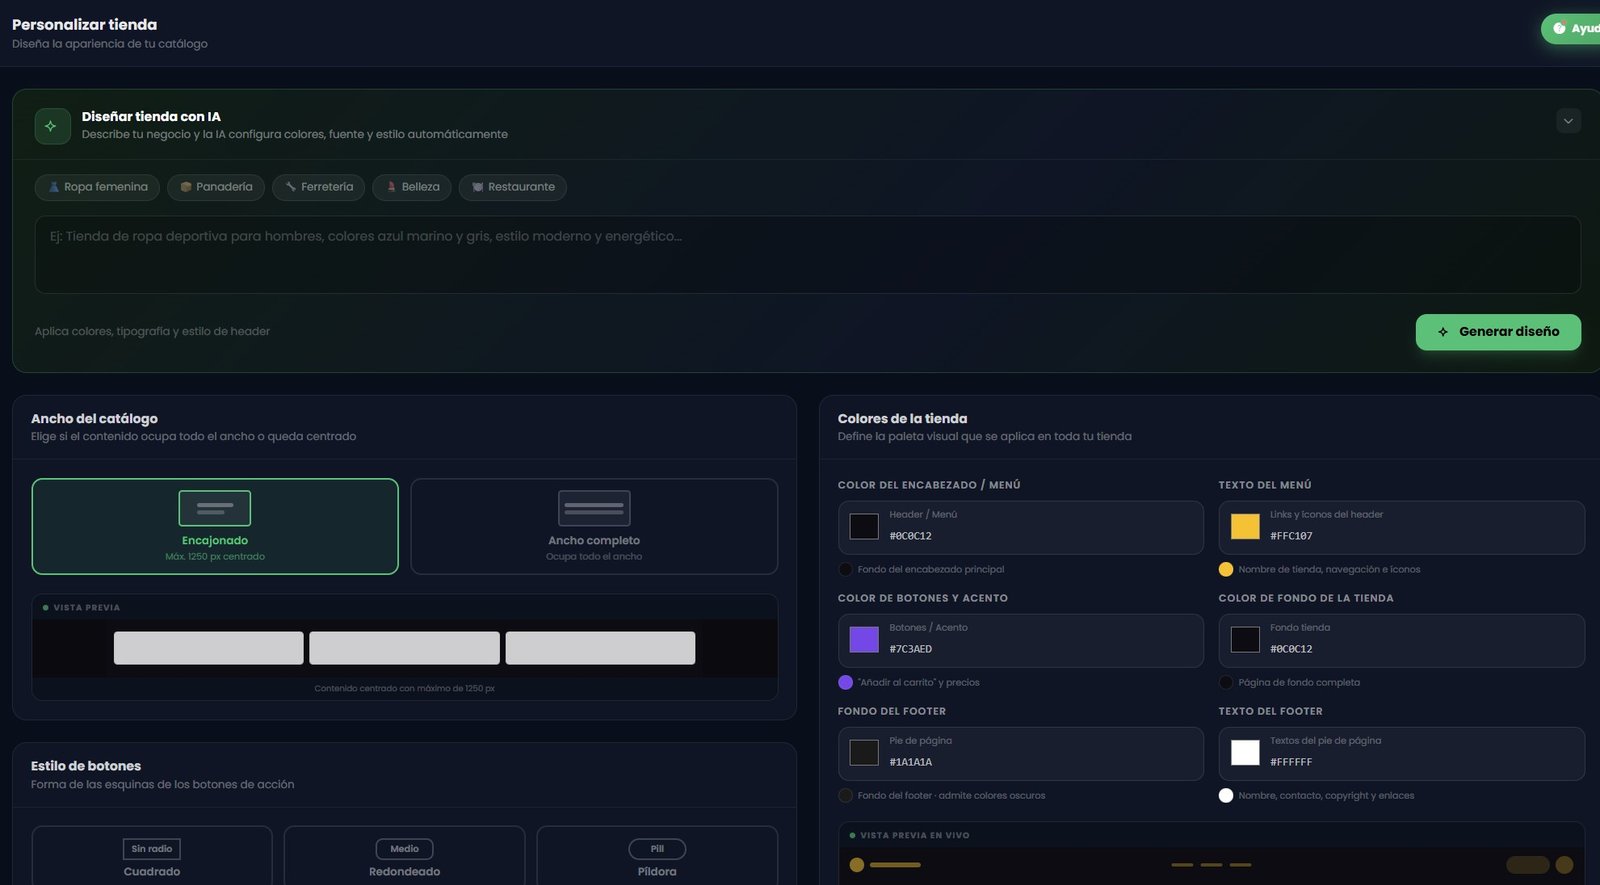Choose the Cuadrado button style

(x=152, y=856)
